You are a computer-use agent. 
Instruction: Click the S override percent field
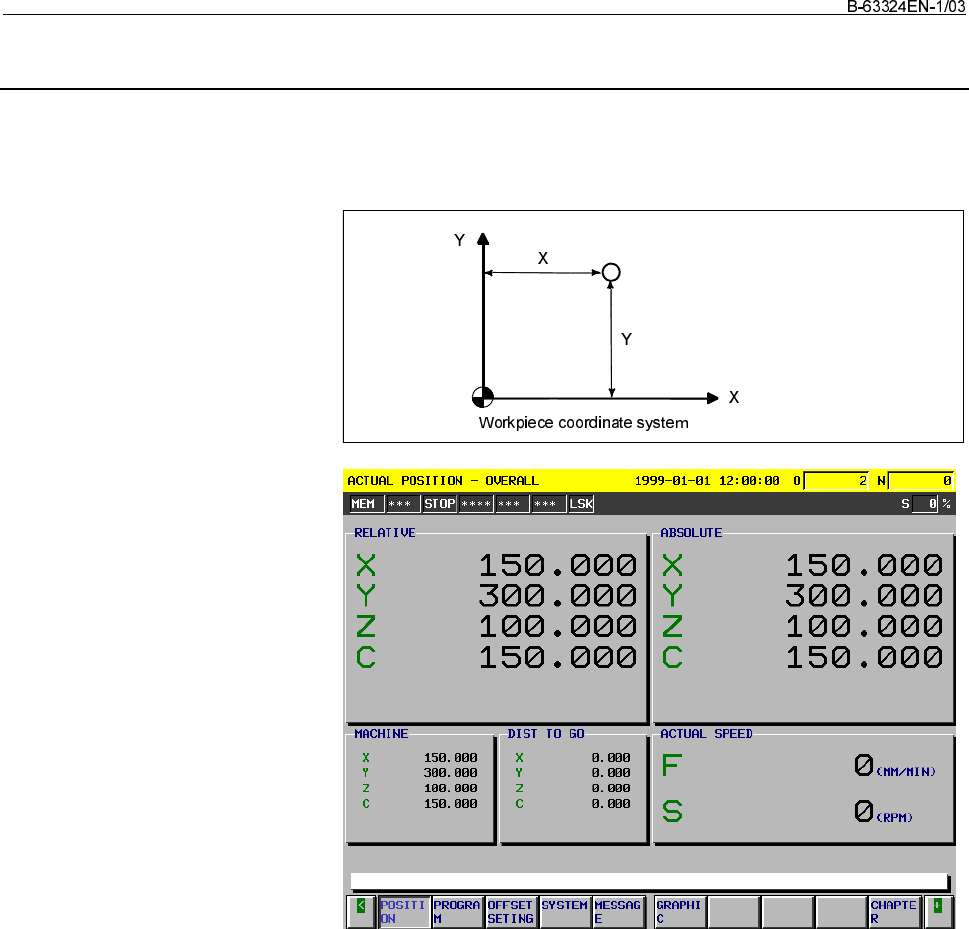(x=924, y=504)
